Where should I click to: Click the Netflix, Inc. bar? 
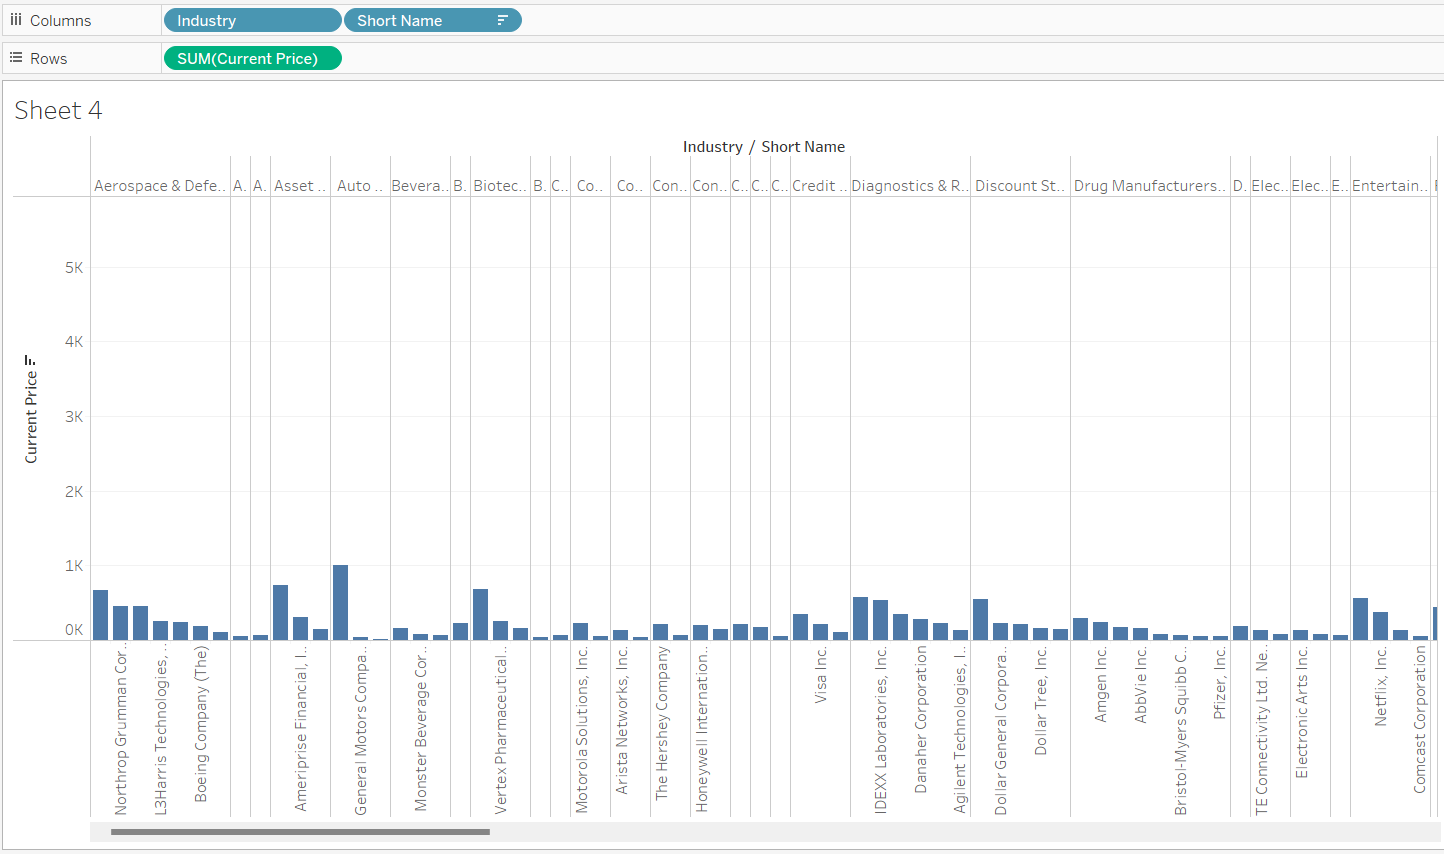point(1380,626)
